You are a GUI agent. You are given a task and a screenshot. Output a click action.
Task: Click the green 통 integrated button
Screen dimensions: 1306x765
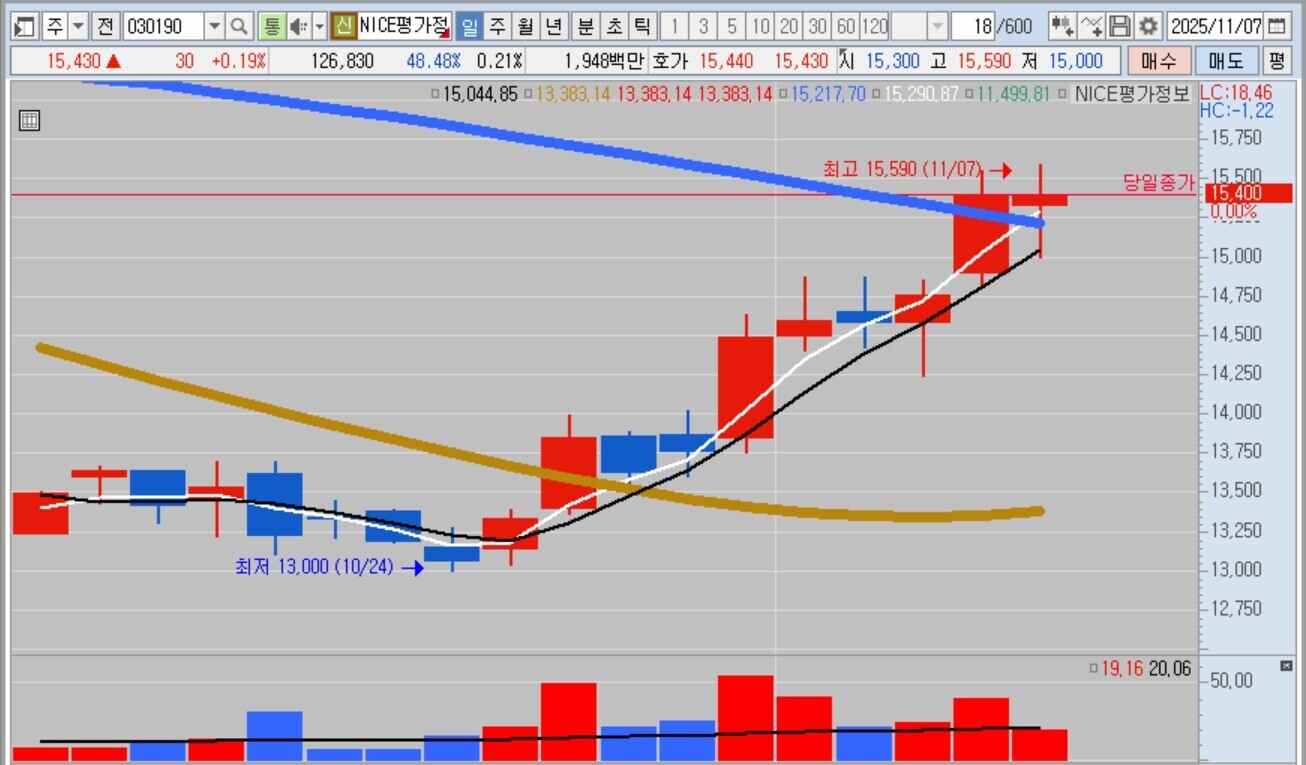pos(271,26)
